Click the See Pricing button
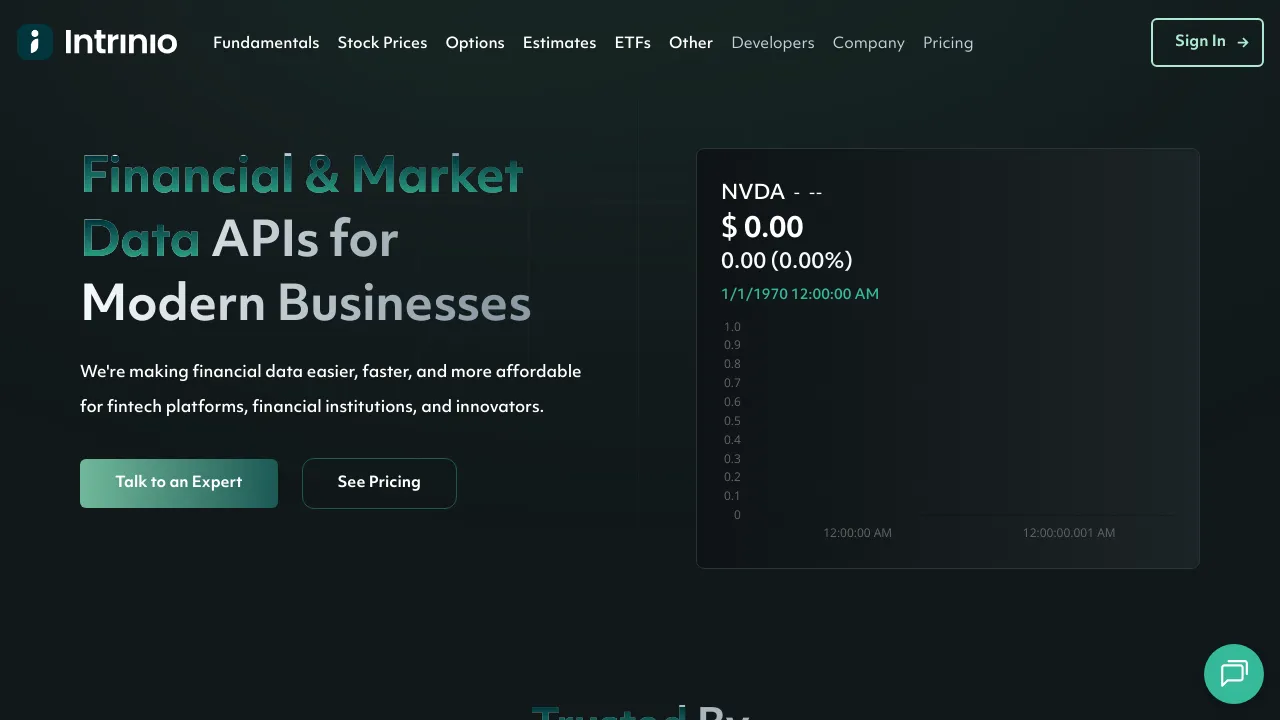 pos(379,483)
